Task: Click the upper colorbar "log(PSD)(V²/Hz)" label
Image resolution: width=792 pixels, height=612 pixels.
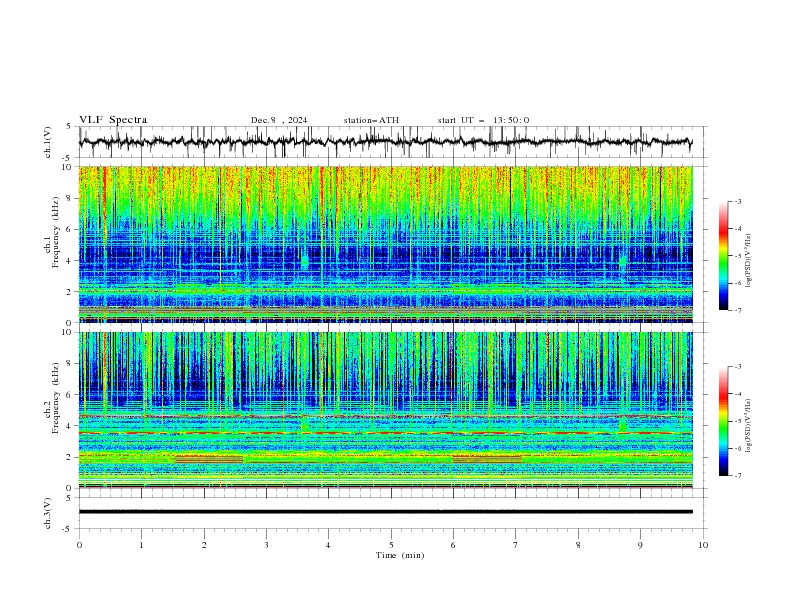Action: click(749, 261)
